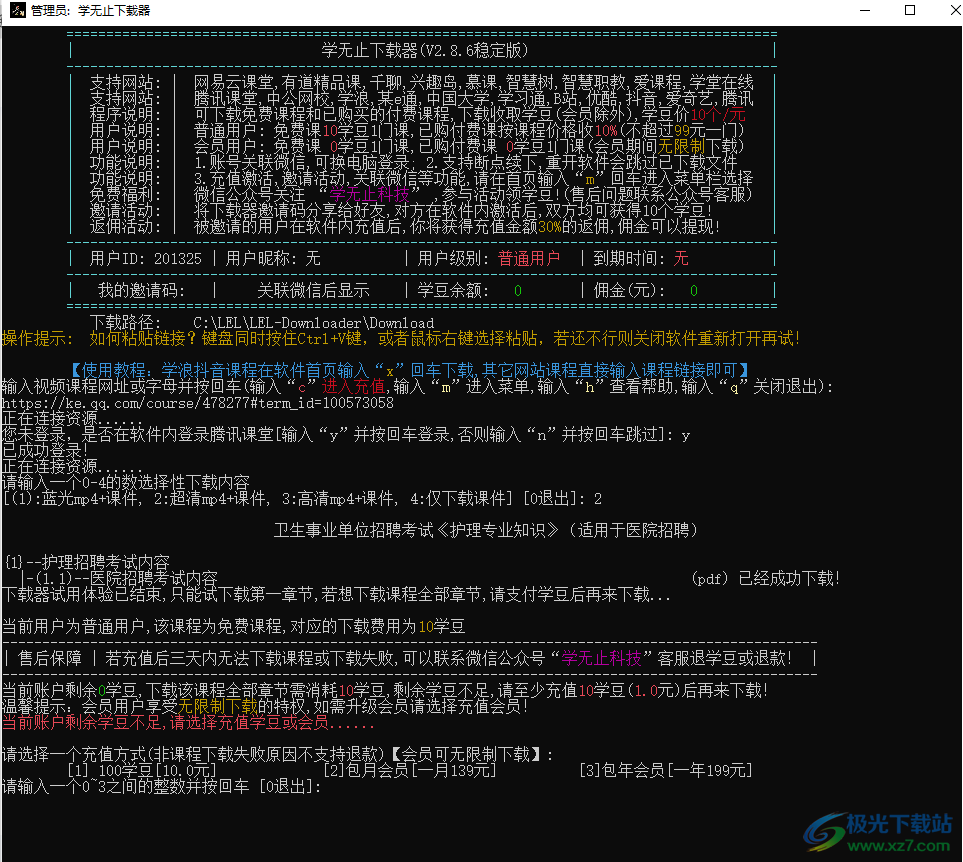Click the input prompt 请输入一个0~3之间的整数并按回车
This screenshot has width=963, height=862.
(x=125, y=786)
